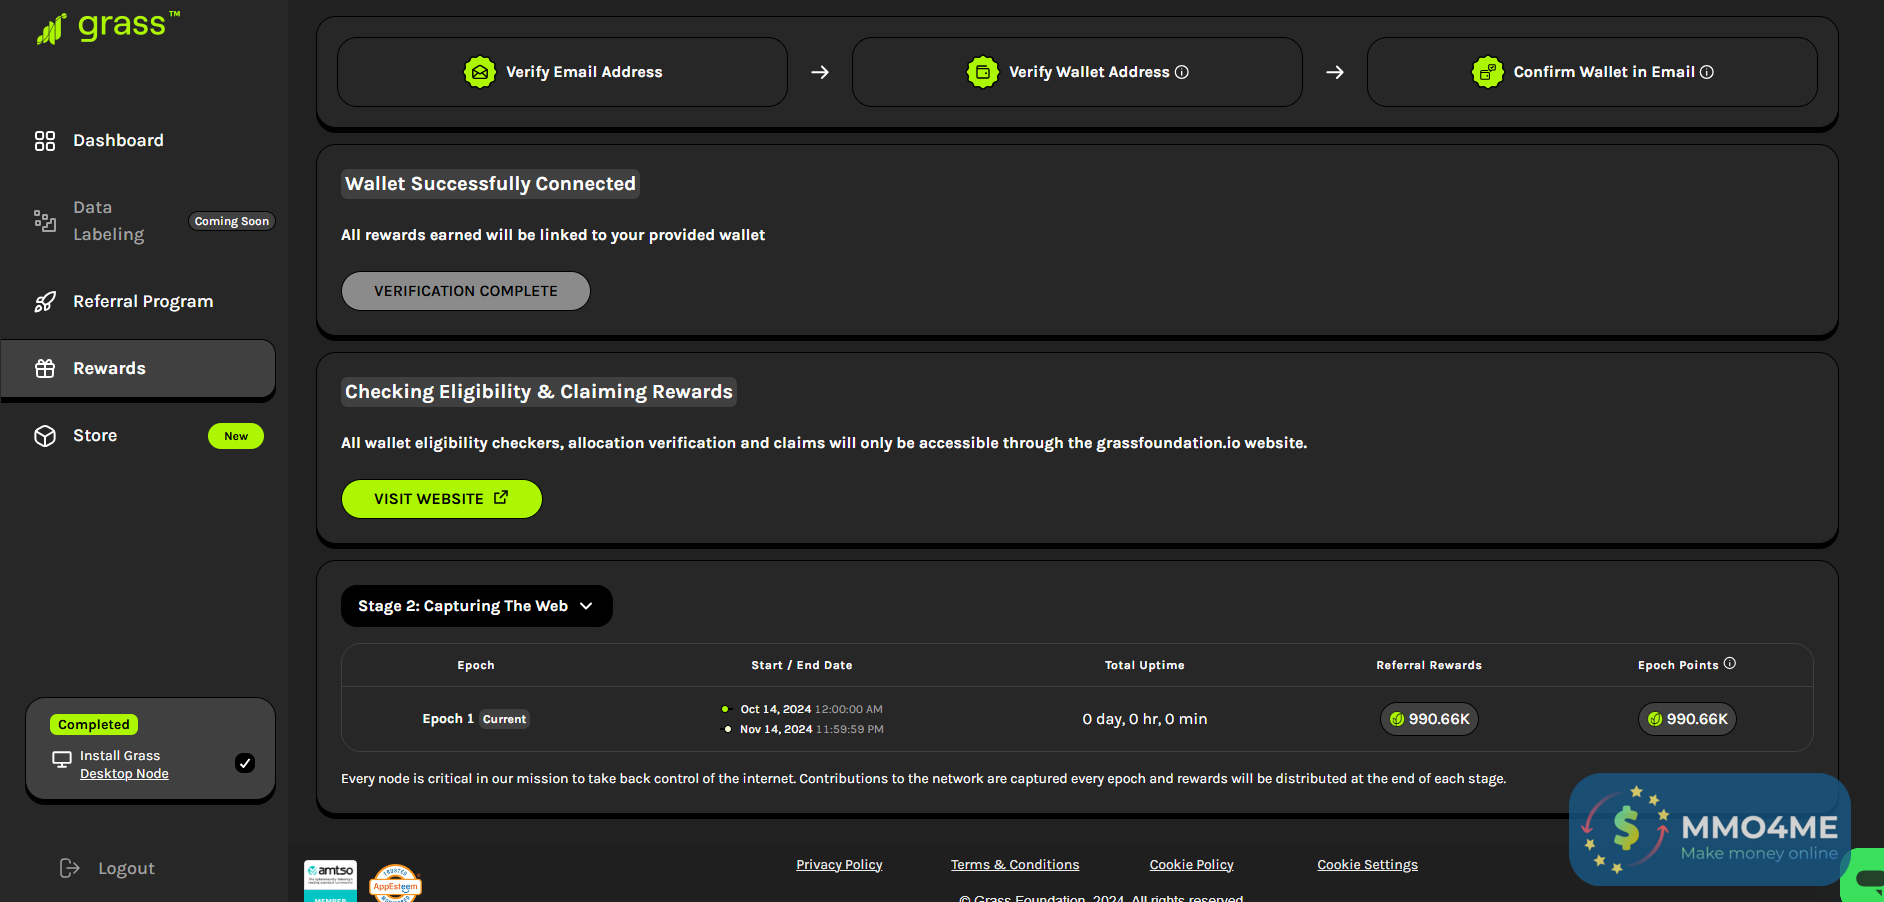1884x902 pixels.
Task: Open the Desktop Node link
Action: [x=124, y=774]
